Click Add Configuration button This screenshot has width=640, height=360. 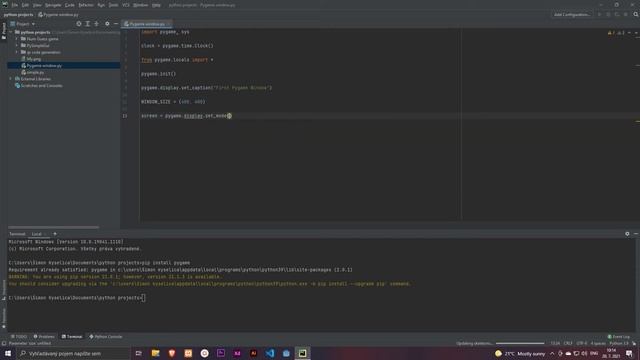(x=572, y=15)
